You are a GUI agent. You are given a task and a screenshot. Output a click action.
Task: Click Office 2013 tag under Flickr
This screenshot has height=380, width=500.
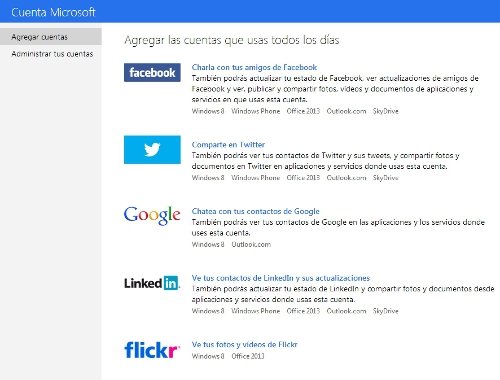[248, 356]
